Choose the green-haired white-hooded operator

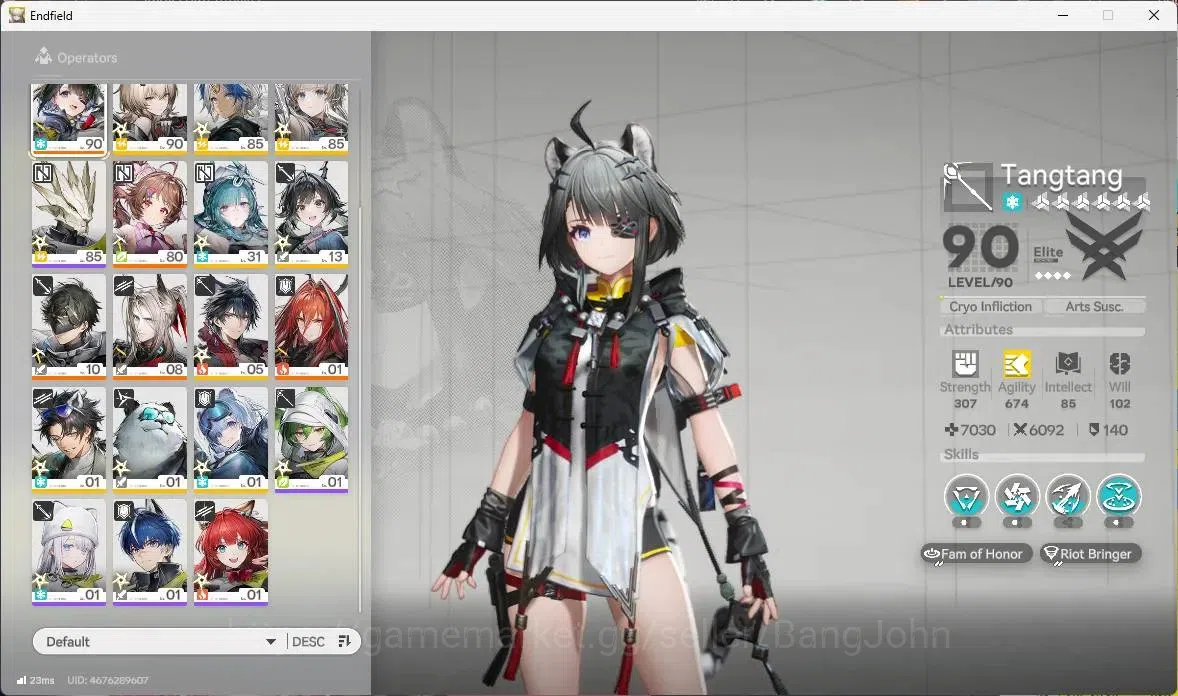[x=312, y=439]
